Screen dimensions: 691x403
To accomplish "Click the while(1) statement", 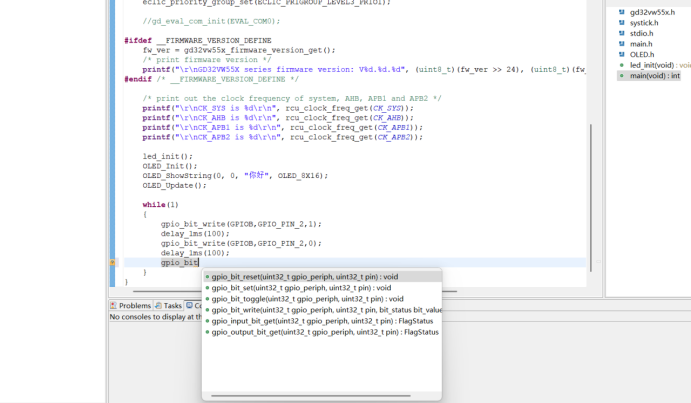I will (160, 205).
